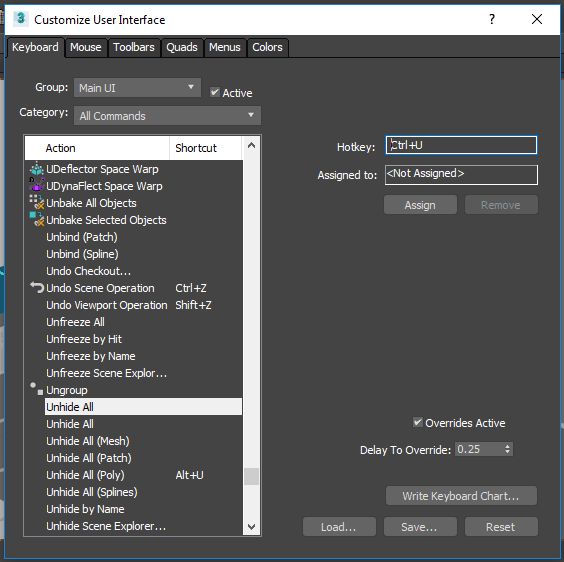Select the Unbake All Objects action
Viewport: 564px width, 562px height.
(x=91, y=203)
